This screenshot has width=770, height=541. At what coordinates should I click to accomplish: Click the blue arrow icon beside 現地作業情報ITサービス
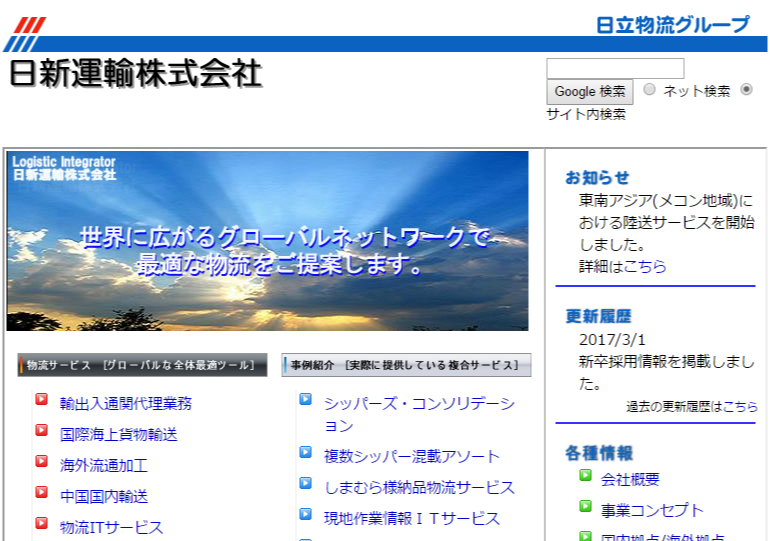(306, 514)
